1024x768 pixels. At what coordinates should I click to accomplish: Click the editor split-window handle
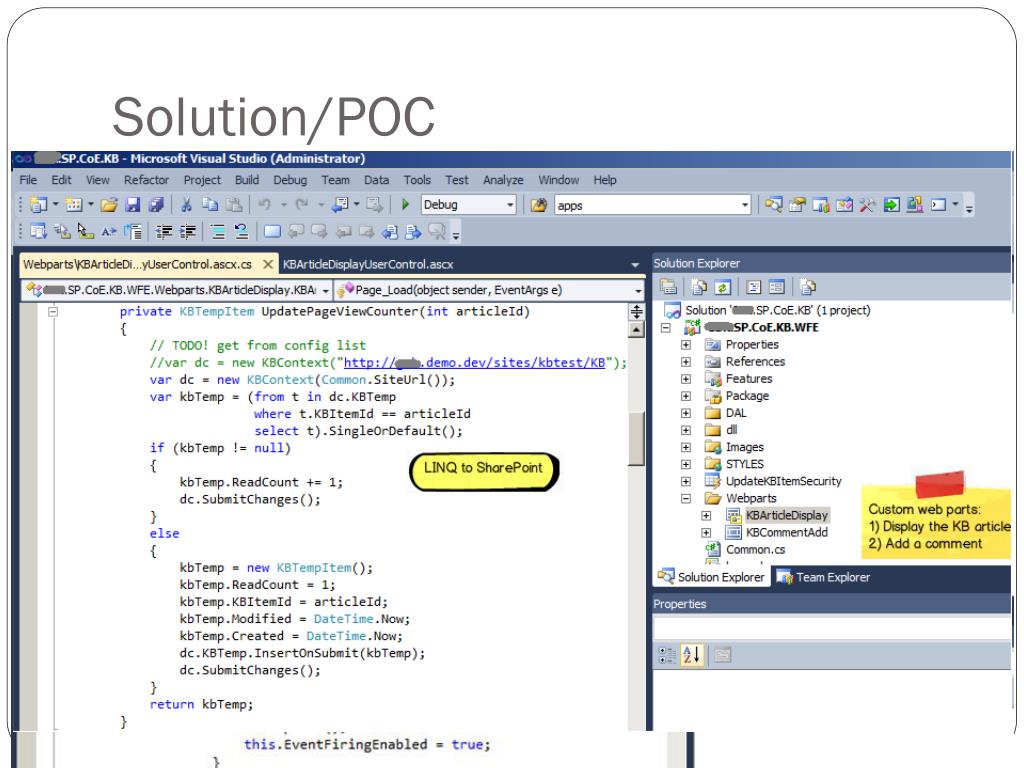(x=636, y=312)
